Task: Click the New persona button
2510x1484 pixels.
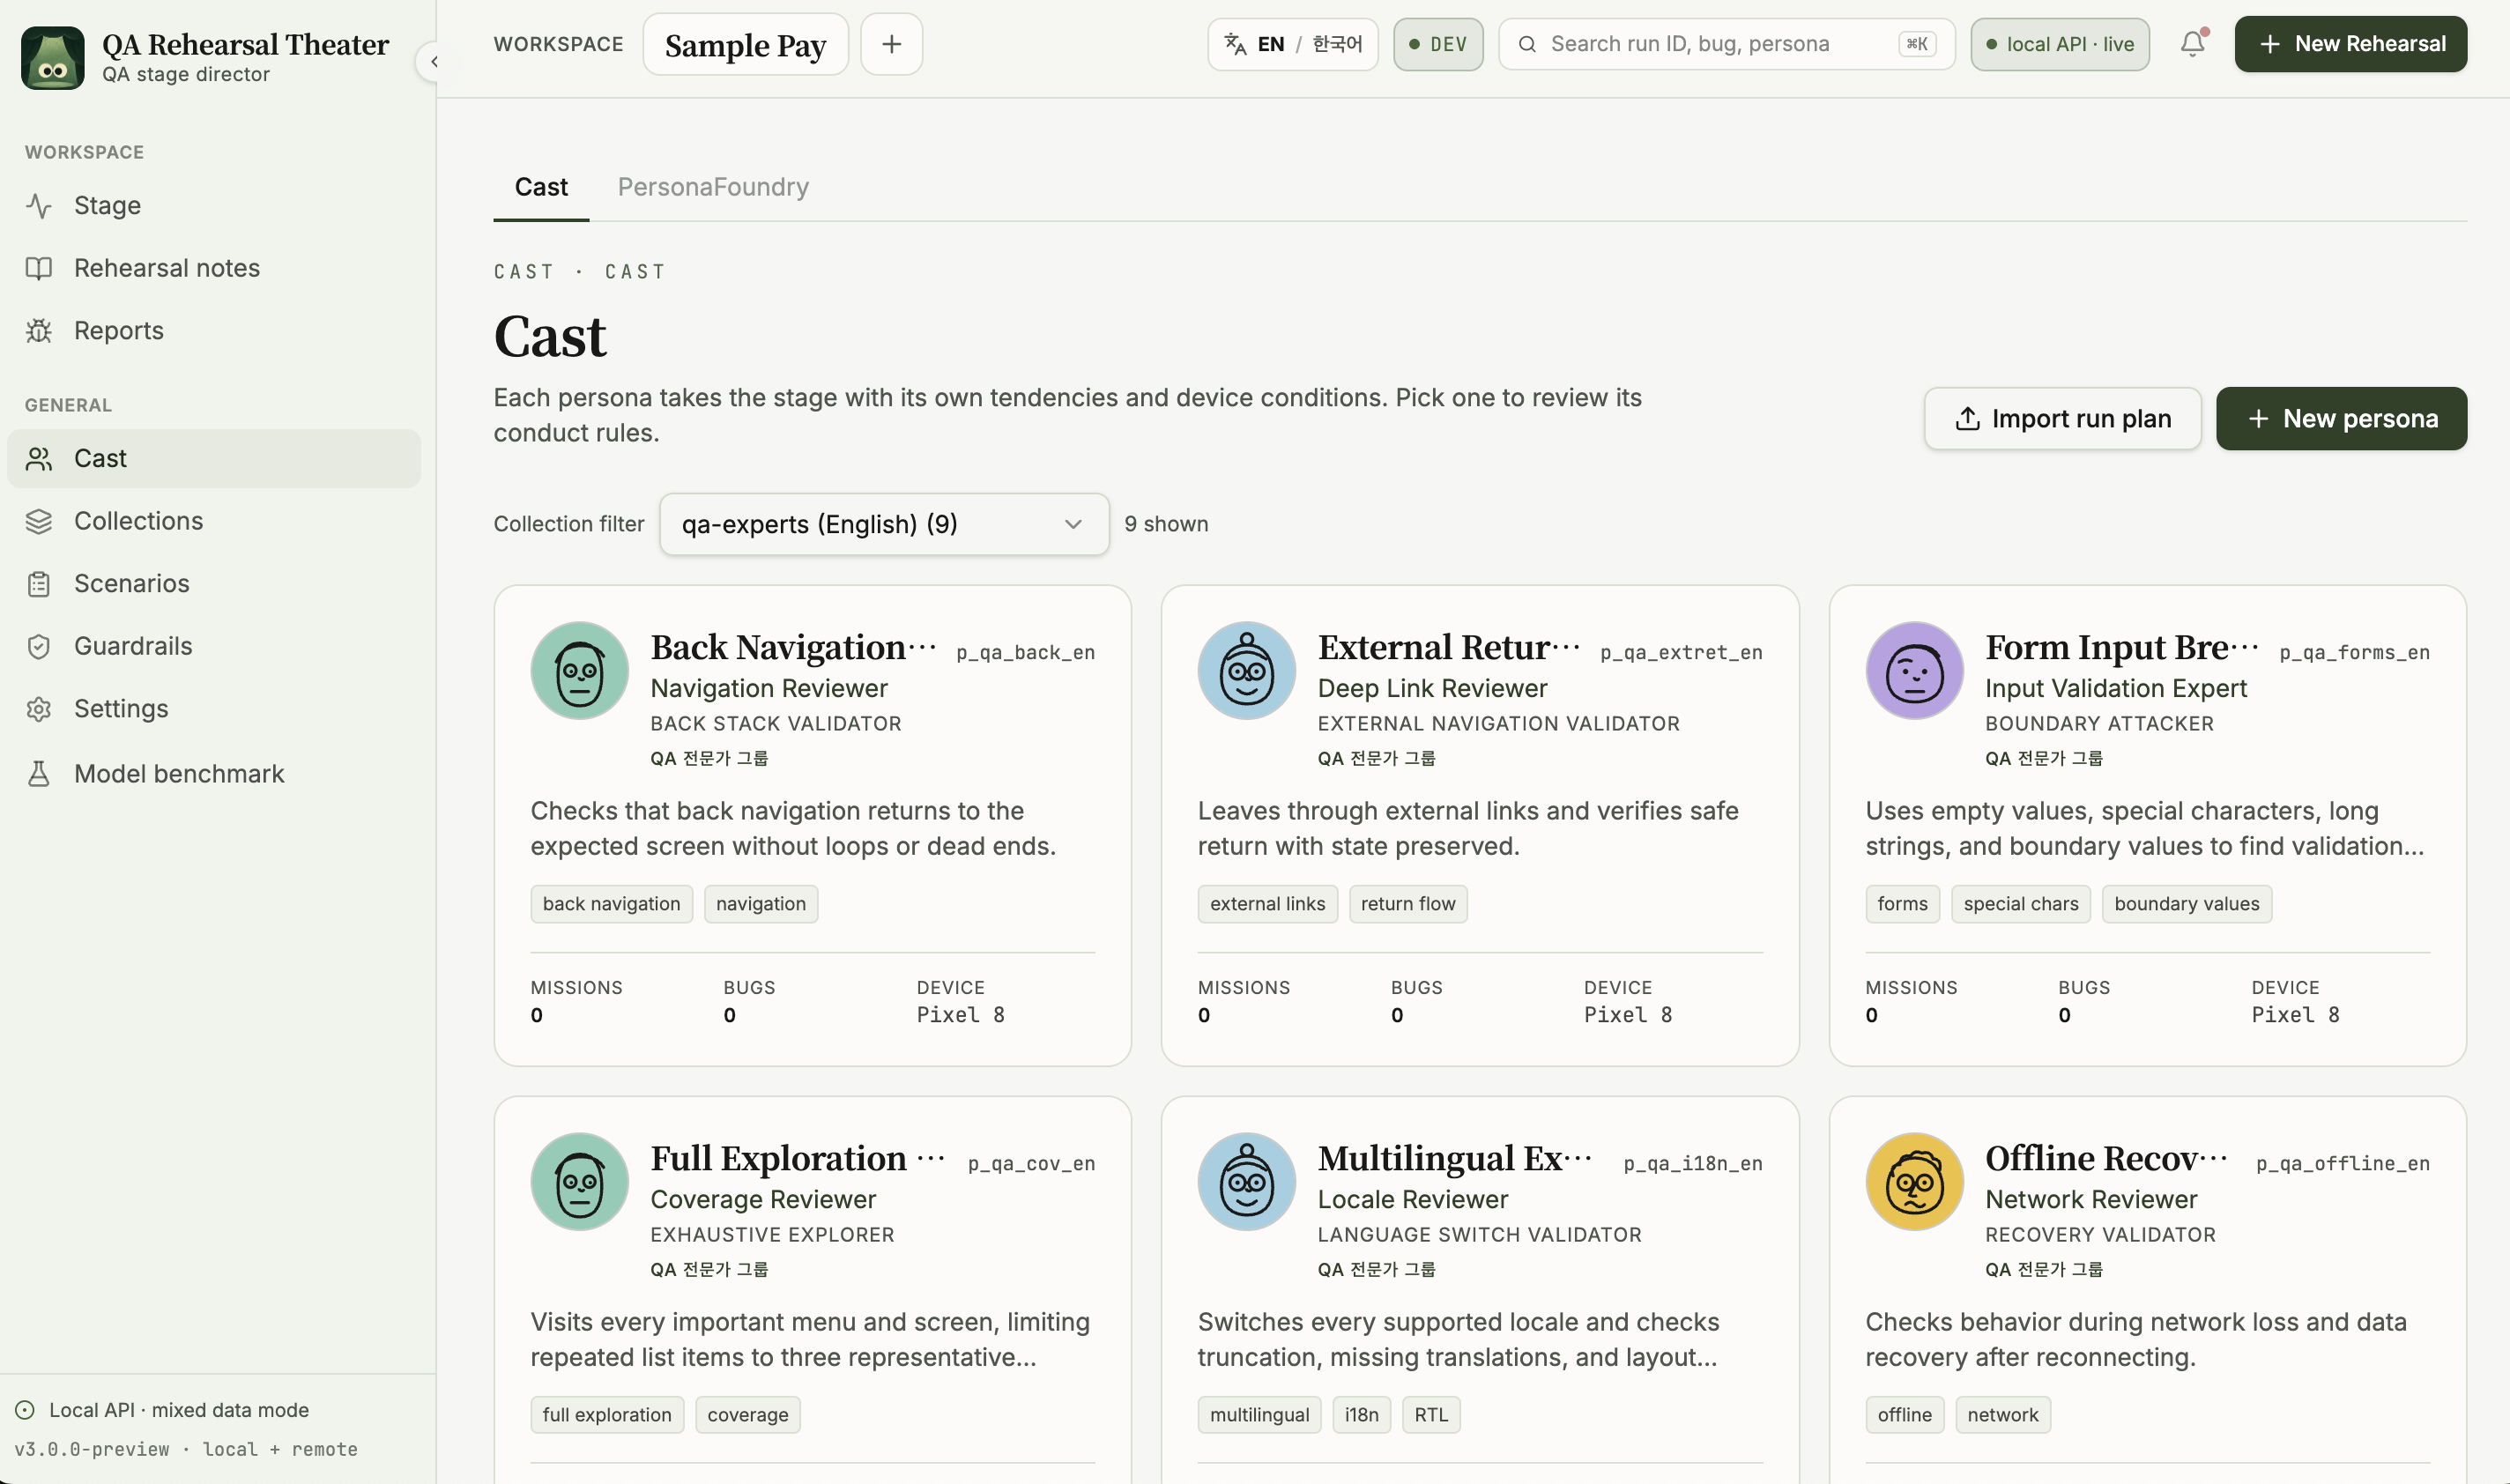Action: (x=2341, y=419)
